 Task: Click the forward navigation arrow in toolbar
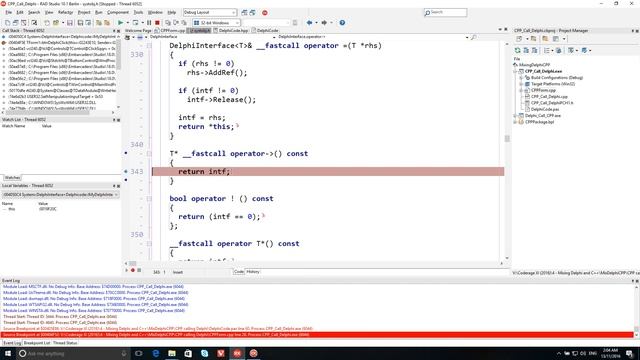tap(324, 23)
